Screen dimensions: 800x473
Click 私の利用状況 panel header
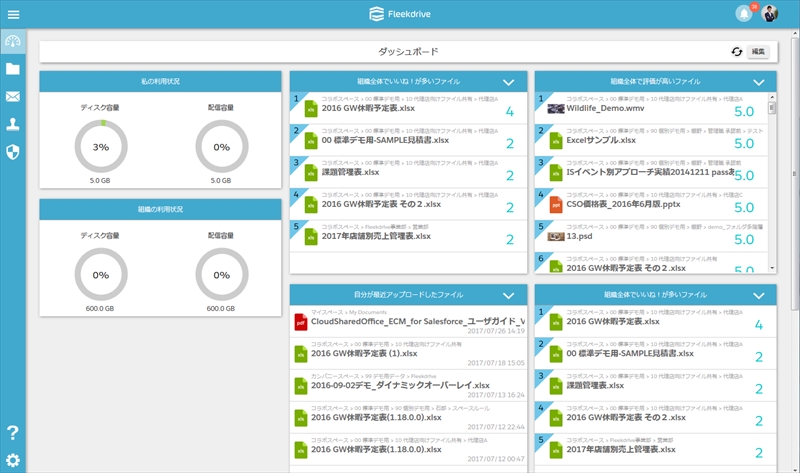(x=160, y=82)
